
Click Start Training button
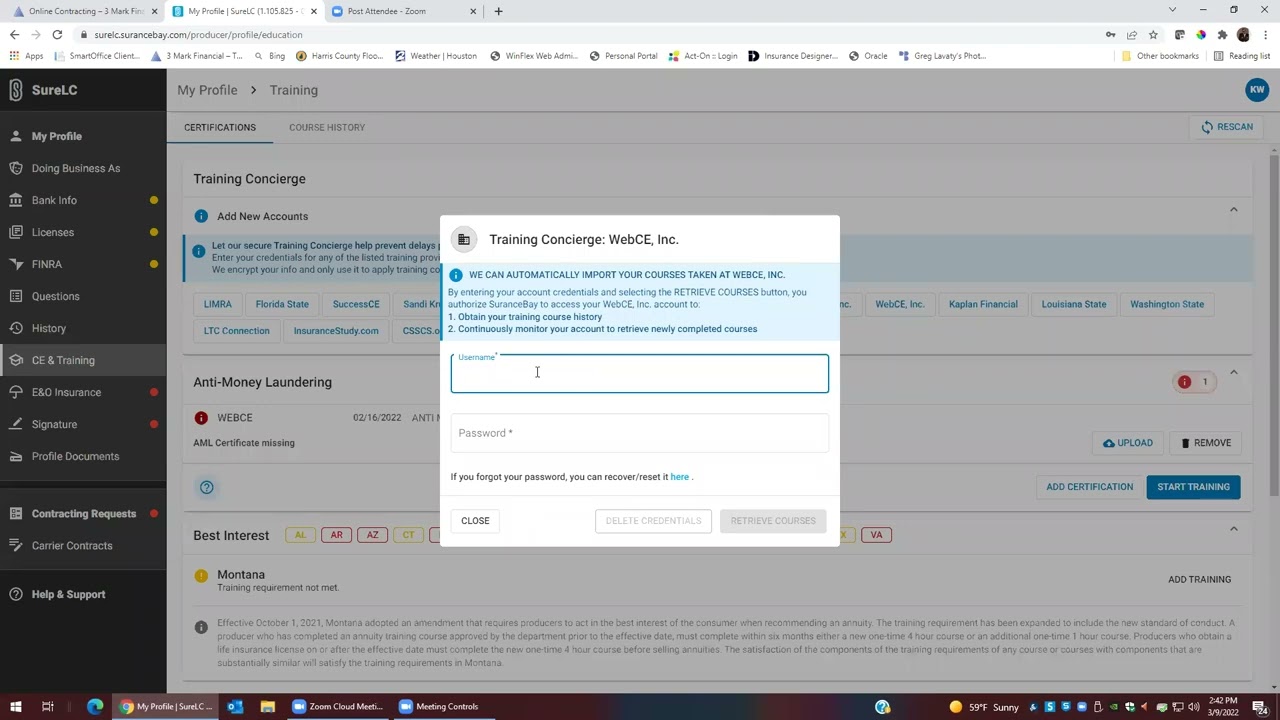(1193, 487)
